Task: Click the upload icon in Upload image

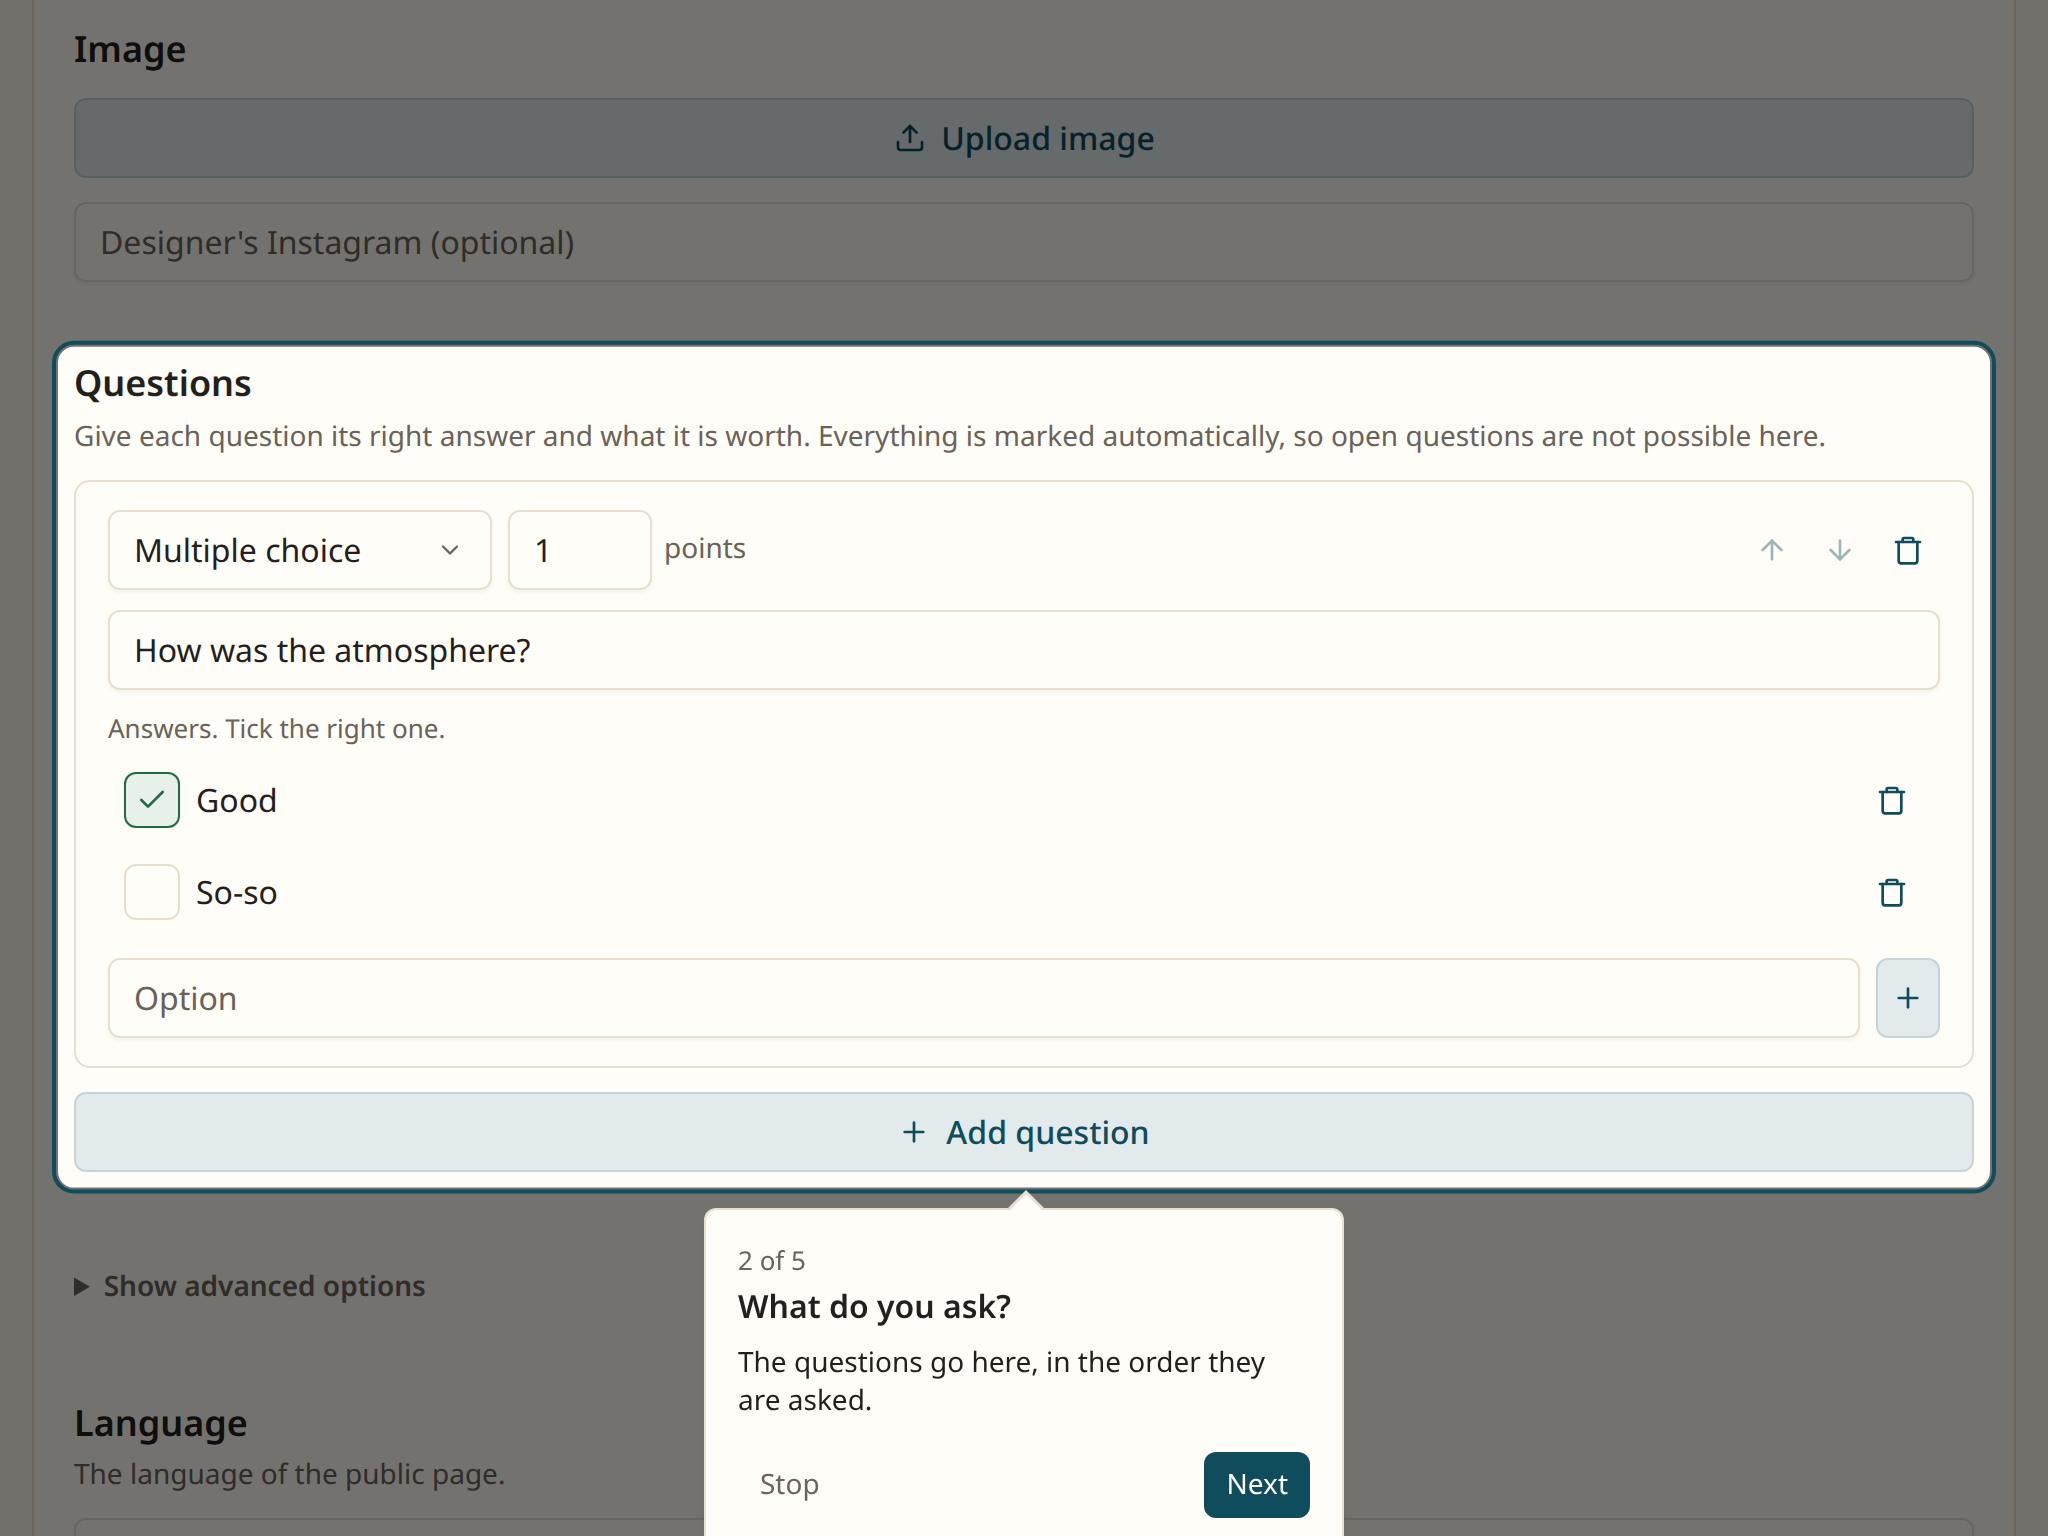Action: [x=909, y=138]
